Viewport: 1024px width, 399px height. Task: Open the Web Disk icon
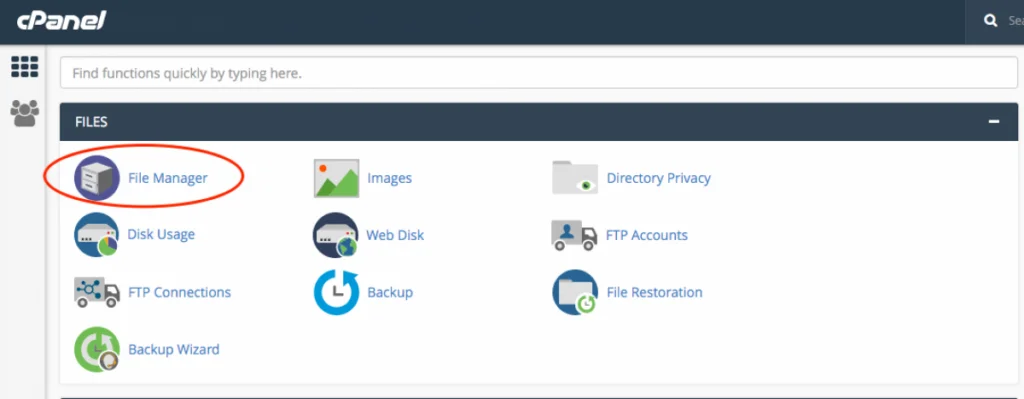[x=336, y=235]
